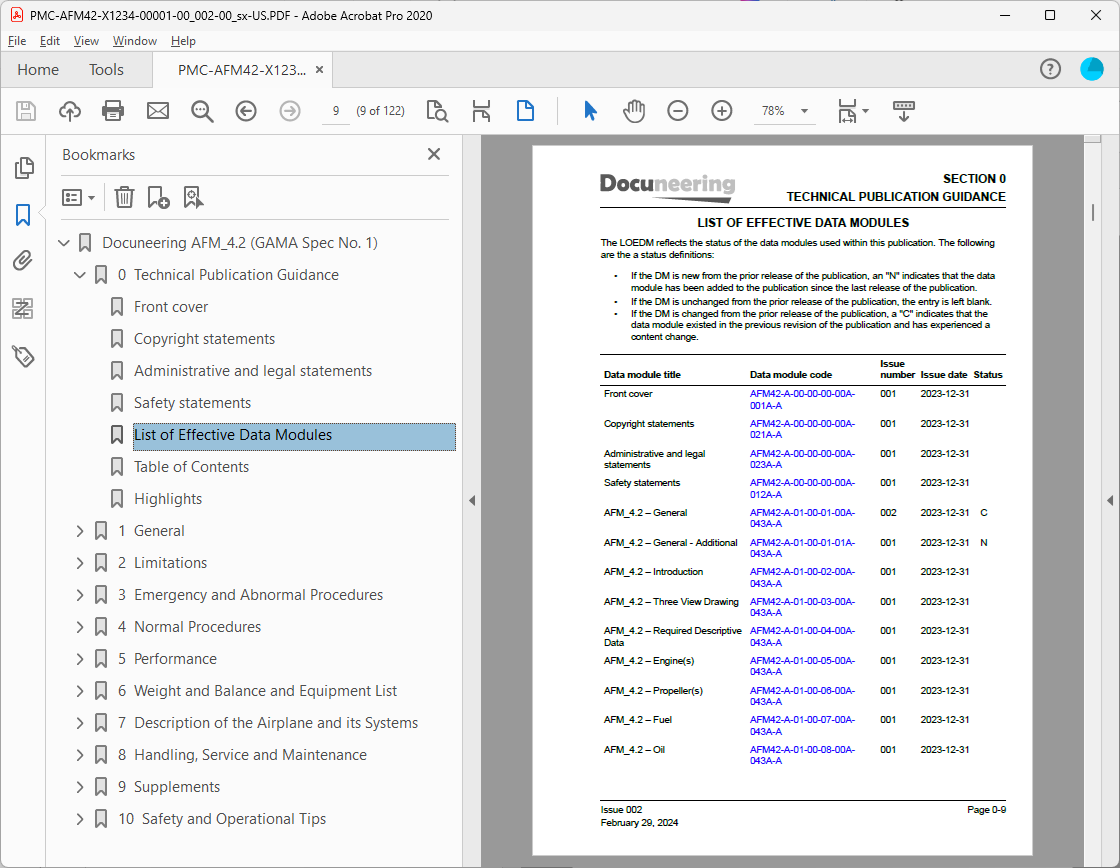1120x868 pixels.
Task: Print the document via printer icon
Action: 113,111
